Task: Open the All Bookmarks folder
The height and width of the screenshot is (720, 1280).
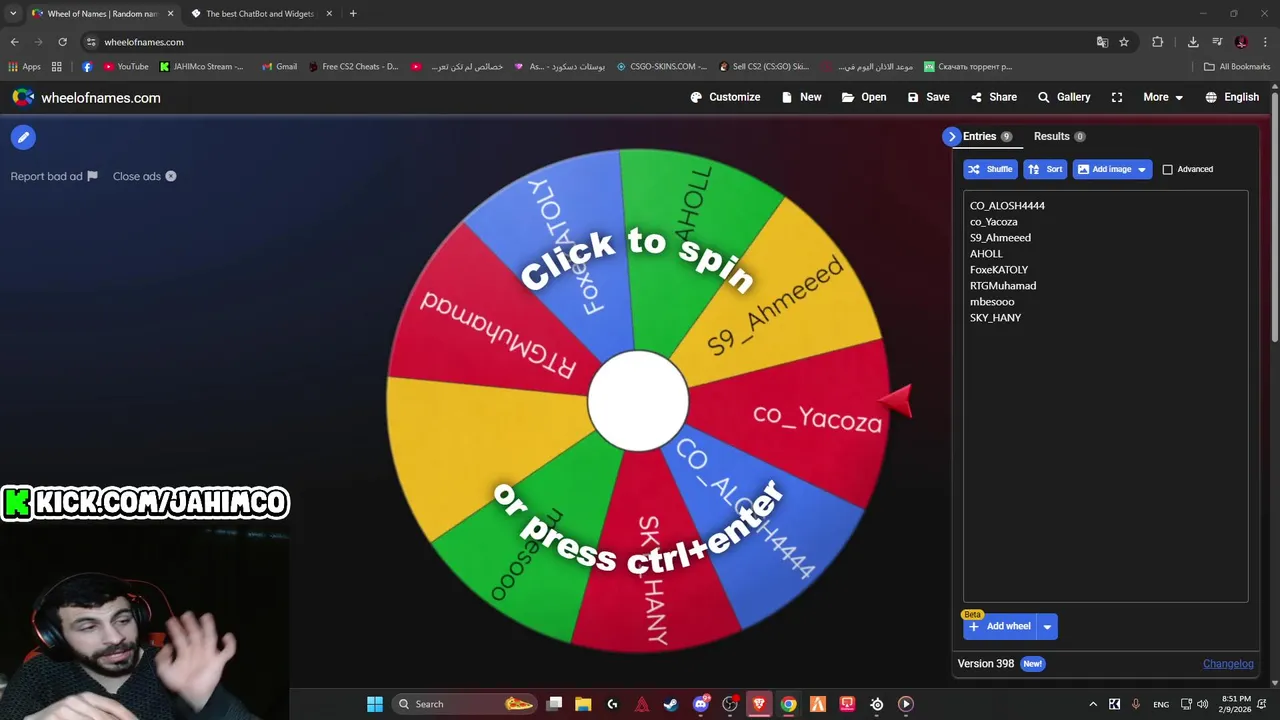Action: pyautogui.click(x=1237, y=67)
